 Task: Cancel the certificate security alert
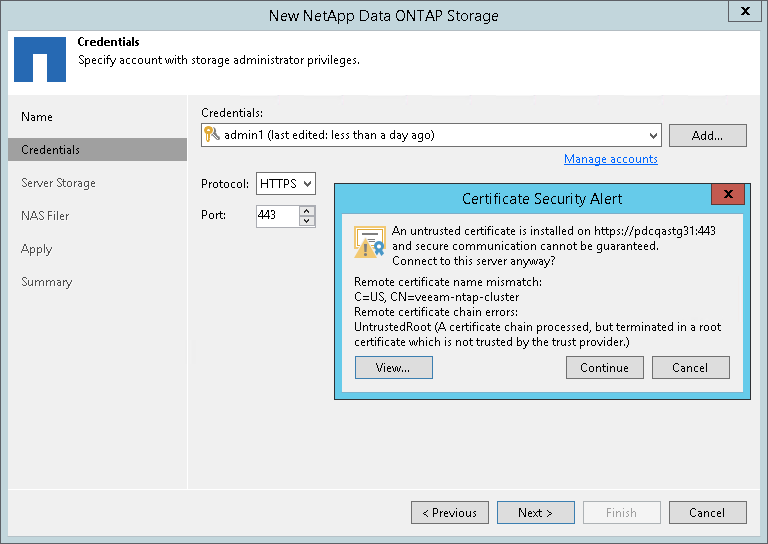point(690,367)
